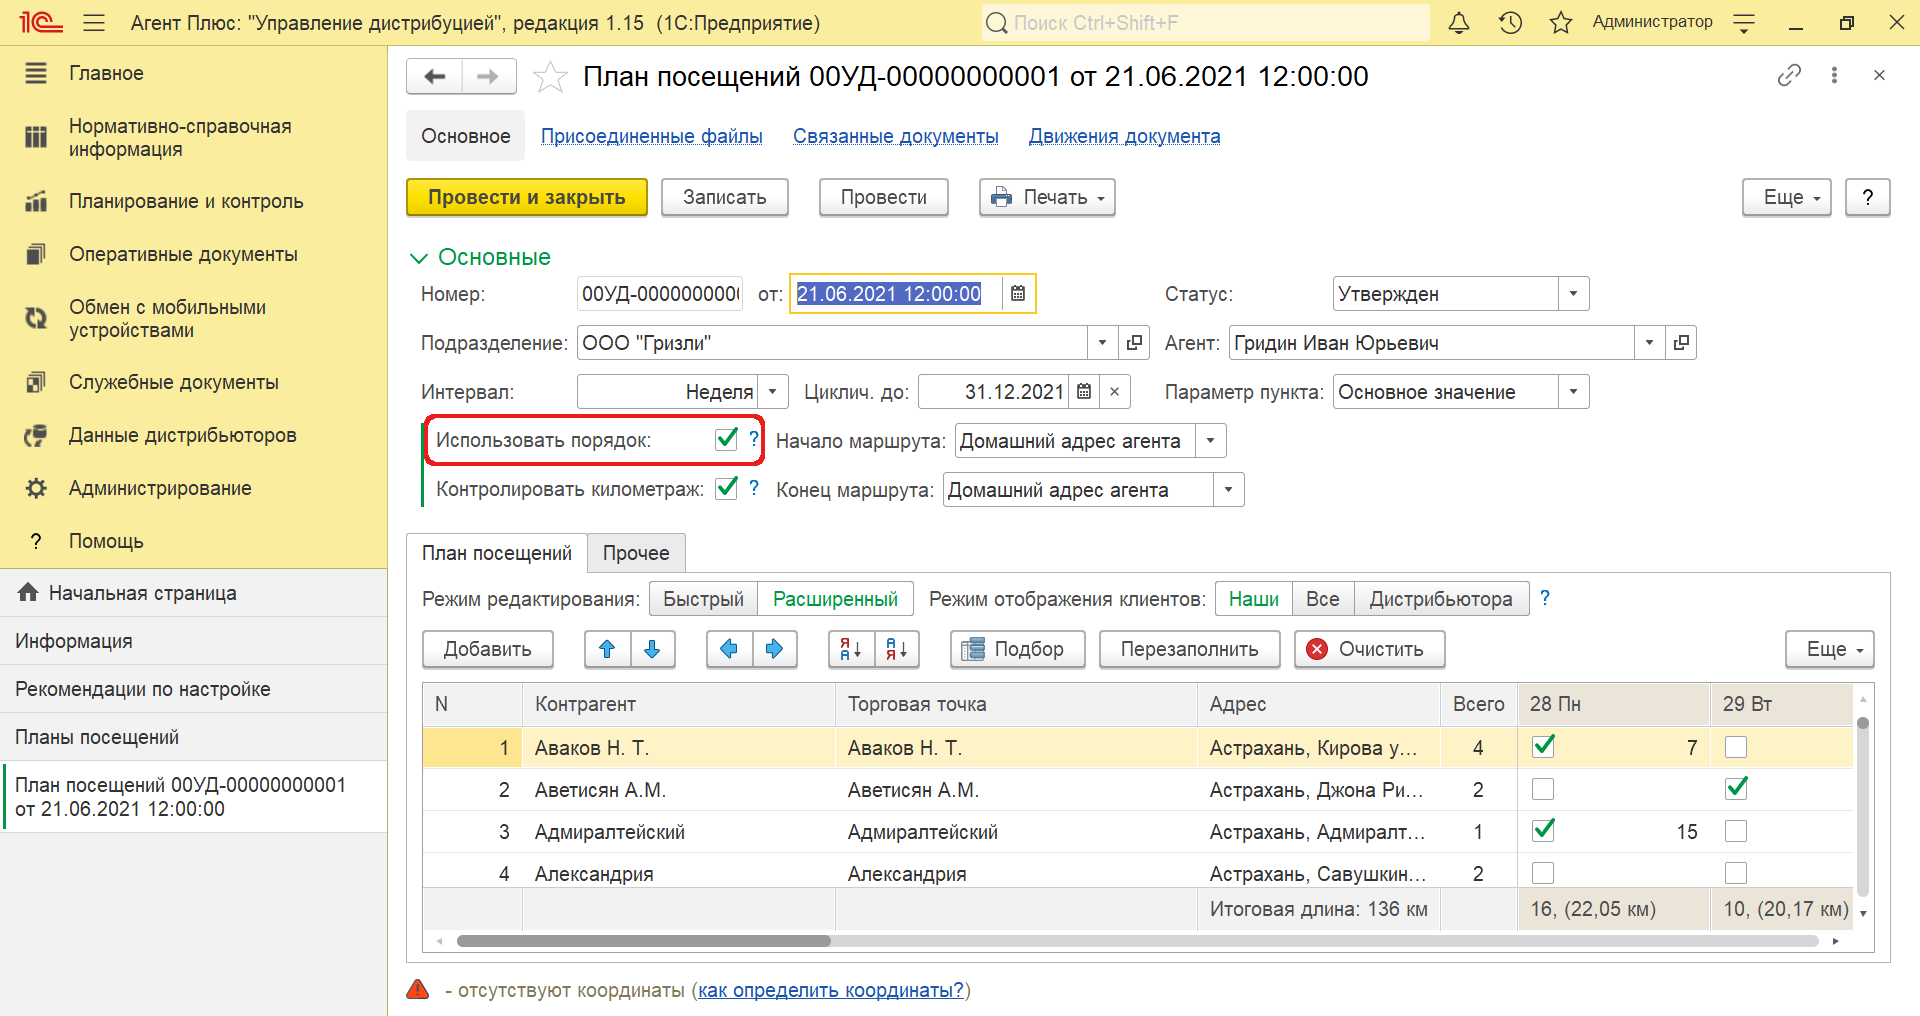Show help for Контролировать километраж
Viewport: 1920px width, 1016px height.
[x=754, y=488]
